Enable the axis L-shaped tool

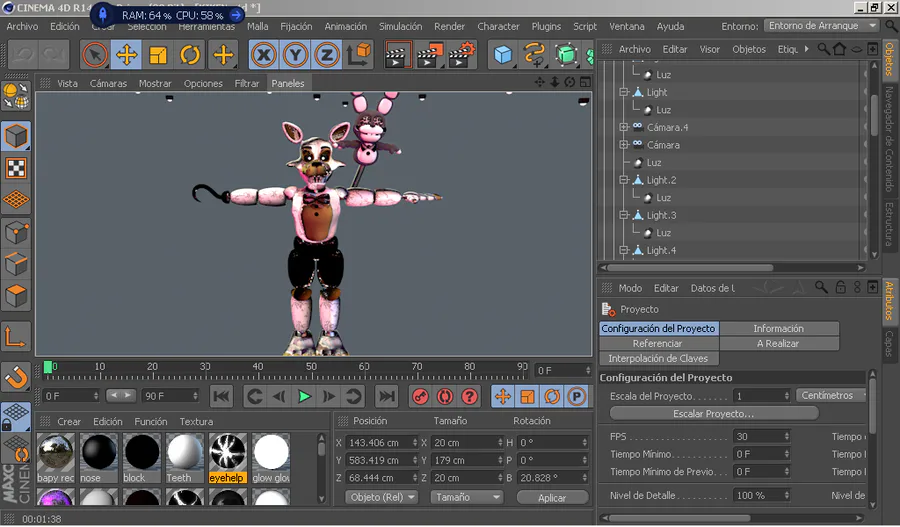click(16, 337)
